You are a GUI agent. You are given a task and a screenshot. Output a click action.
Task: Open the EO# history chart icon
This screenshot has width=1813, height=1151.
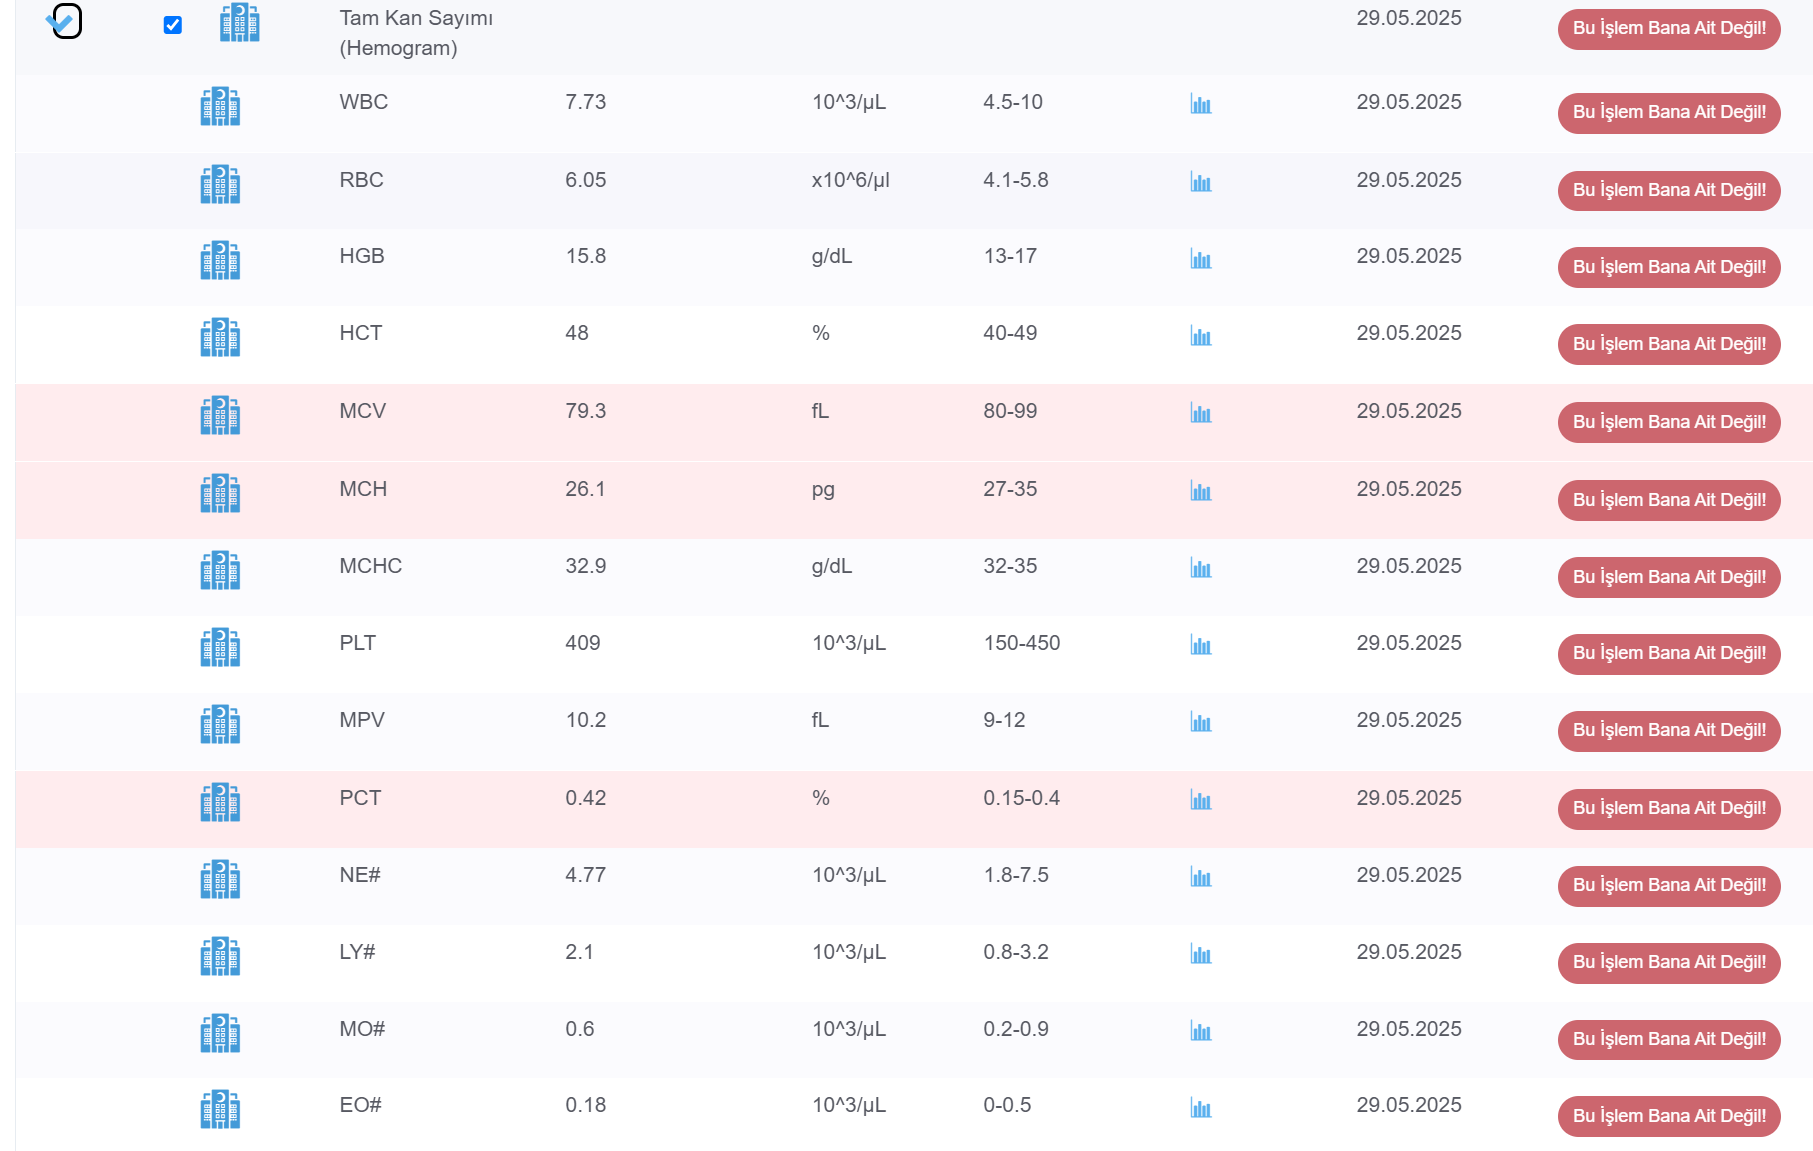pyautogui.click(x=1201, y=1108)
